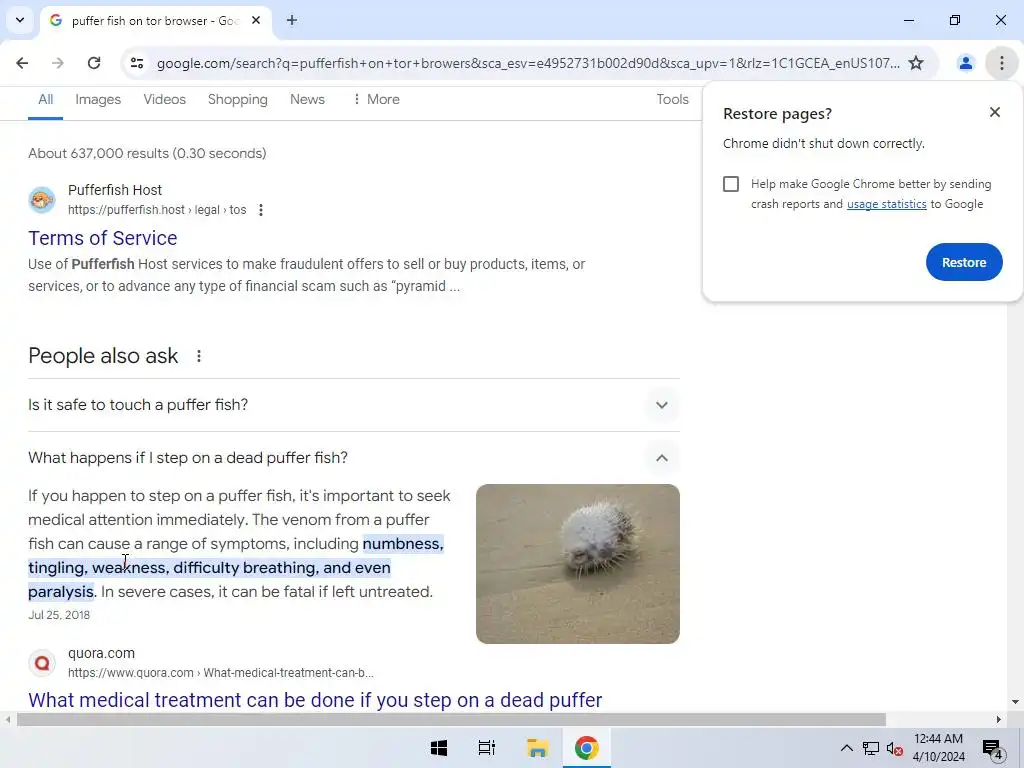
Task: Open a new tab with plus button
Action: [292, 20]
